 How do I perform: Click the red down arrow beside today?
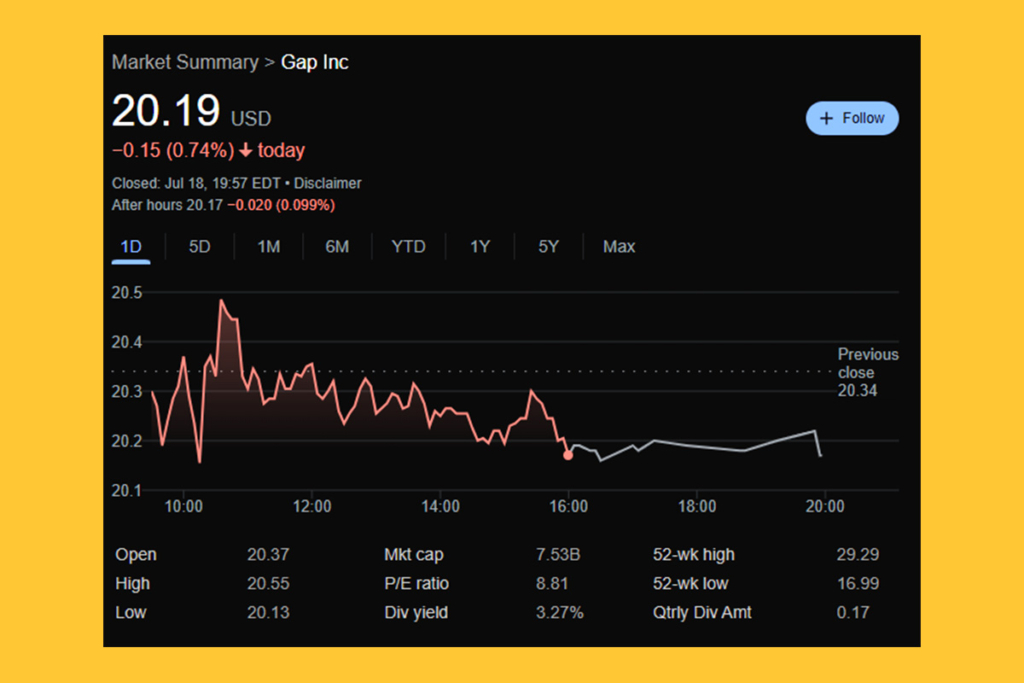(x=246, y=151)
